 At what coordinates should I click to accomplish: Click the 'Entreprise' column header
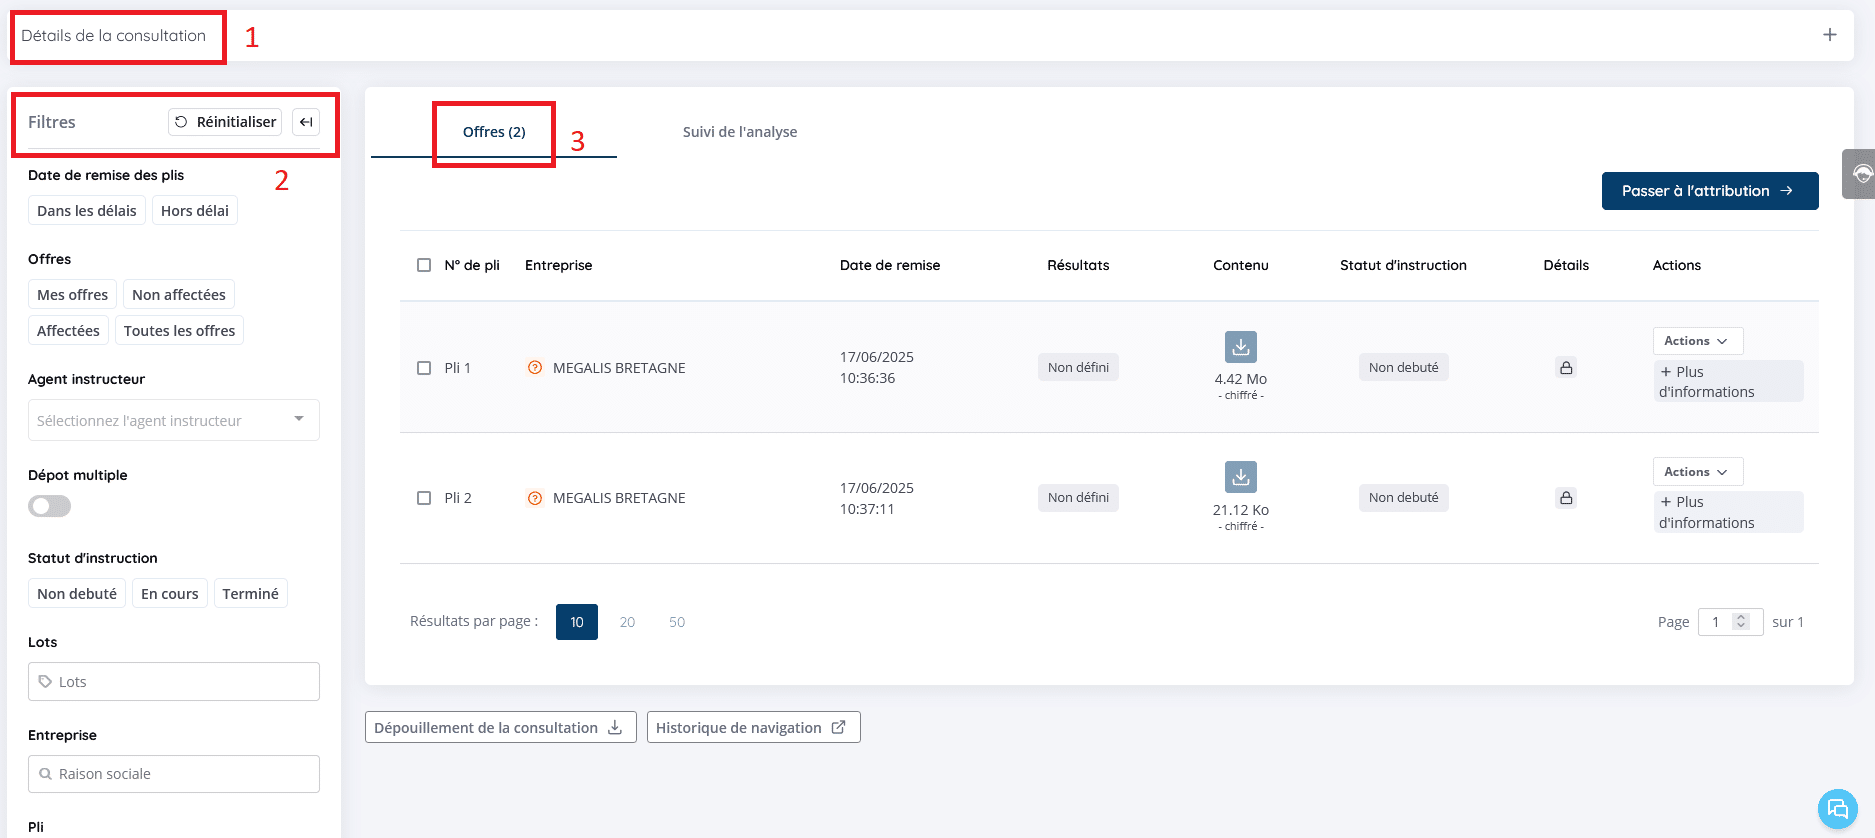[x=558, y=265]
